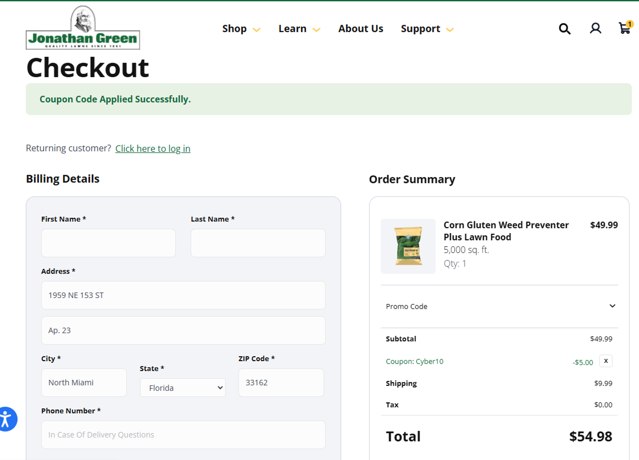This screenshot has width=639, height=460.
Task: Expand the Promo Code section
Action: (500, 306)
